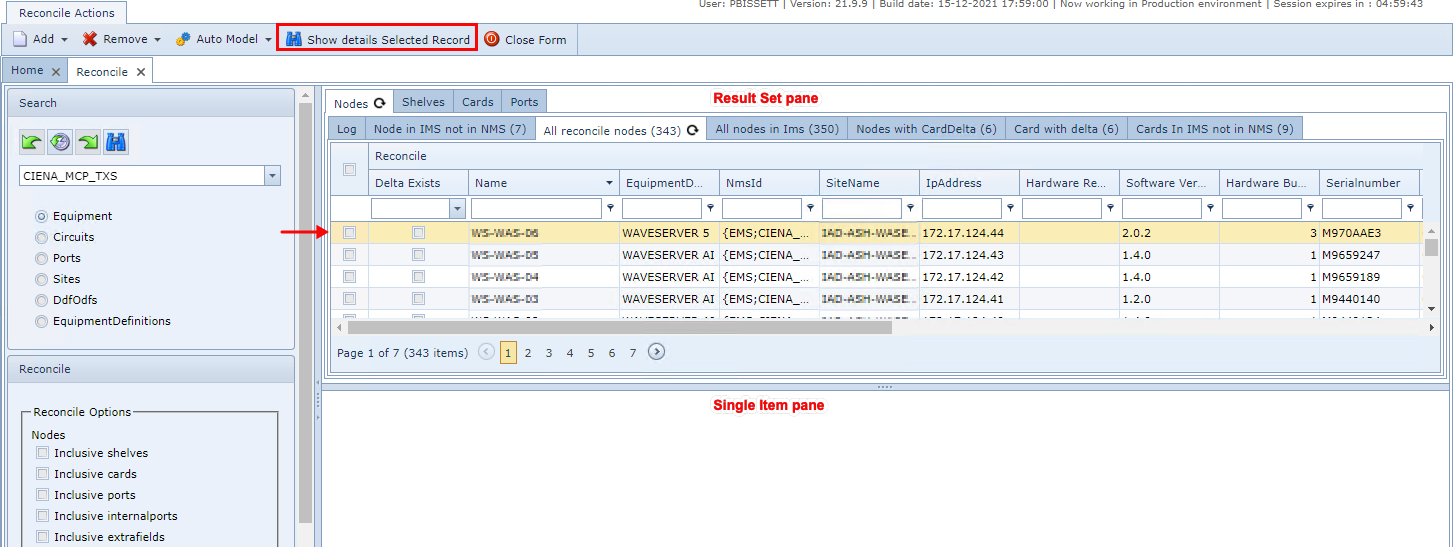Click the green right-arrow icon in Search panel

point(88,142)
